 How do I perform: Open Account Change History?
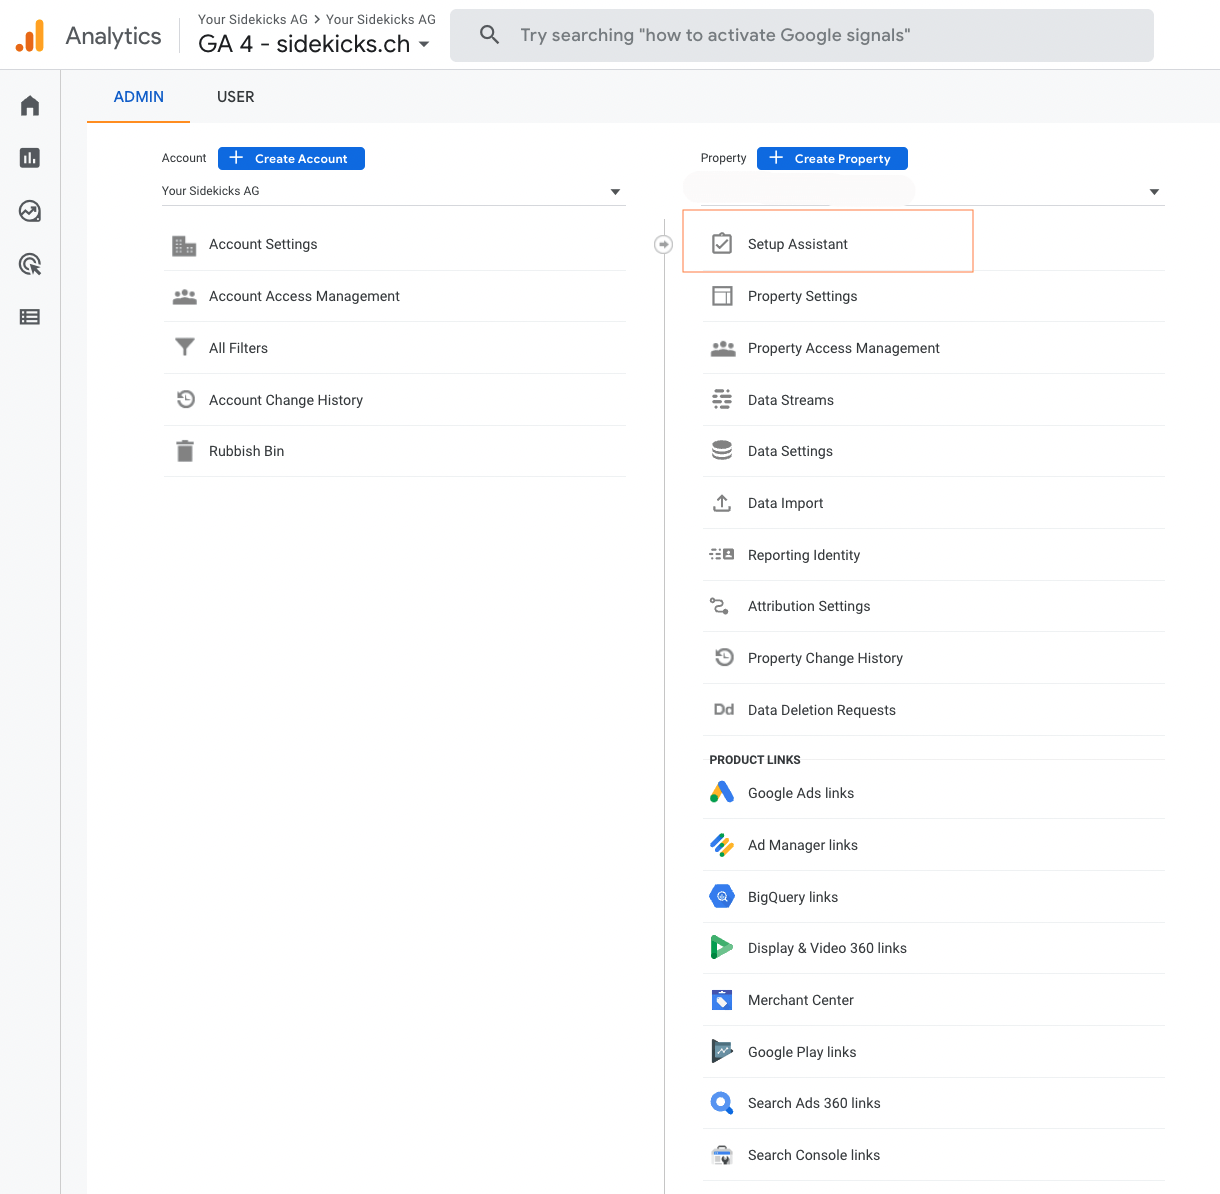pyautogui.click(x=395, y=400)
